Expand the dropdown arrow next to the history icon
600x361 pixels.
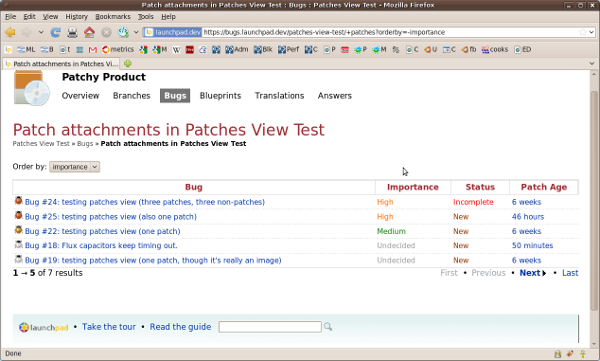pos(136,33)
